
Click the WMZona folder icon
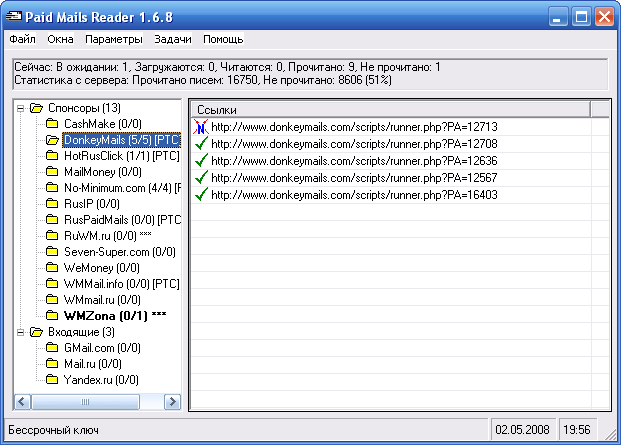(52, 316)
